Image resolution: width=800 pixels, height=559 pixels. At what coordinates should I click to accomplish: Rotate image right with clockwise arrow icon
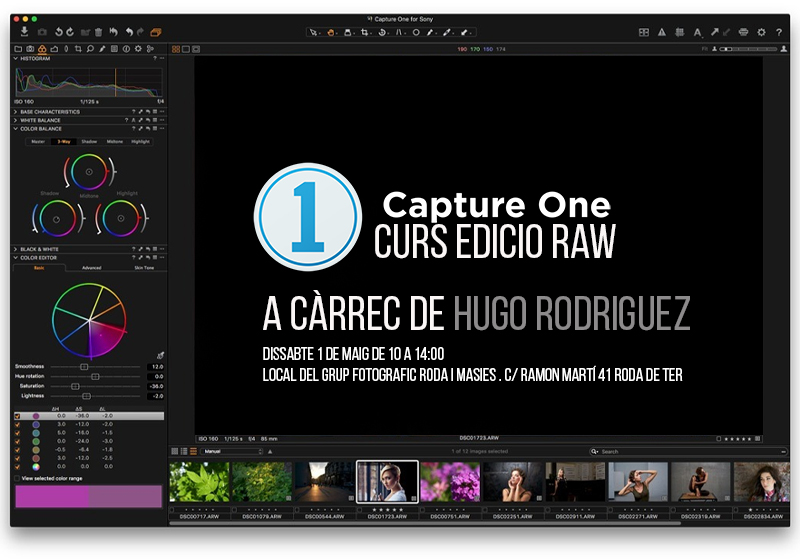70,32
